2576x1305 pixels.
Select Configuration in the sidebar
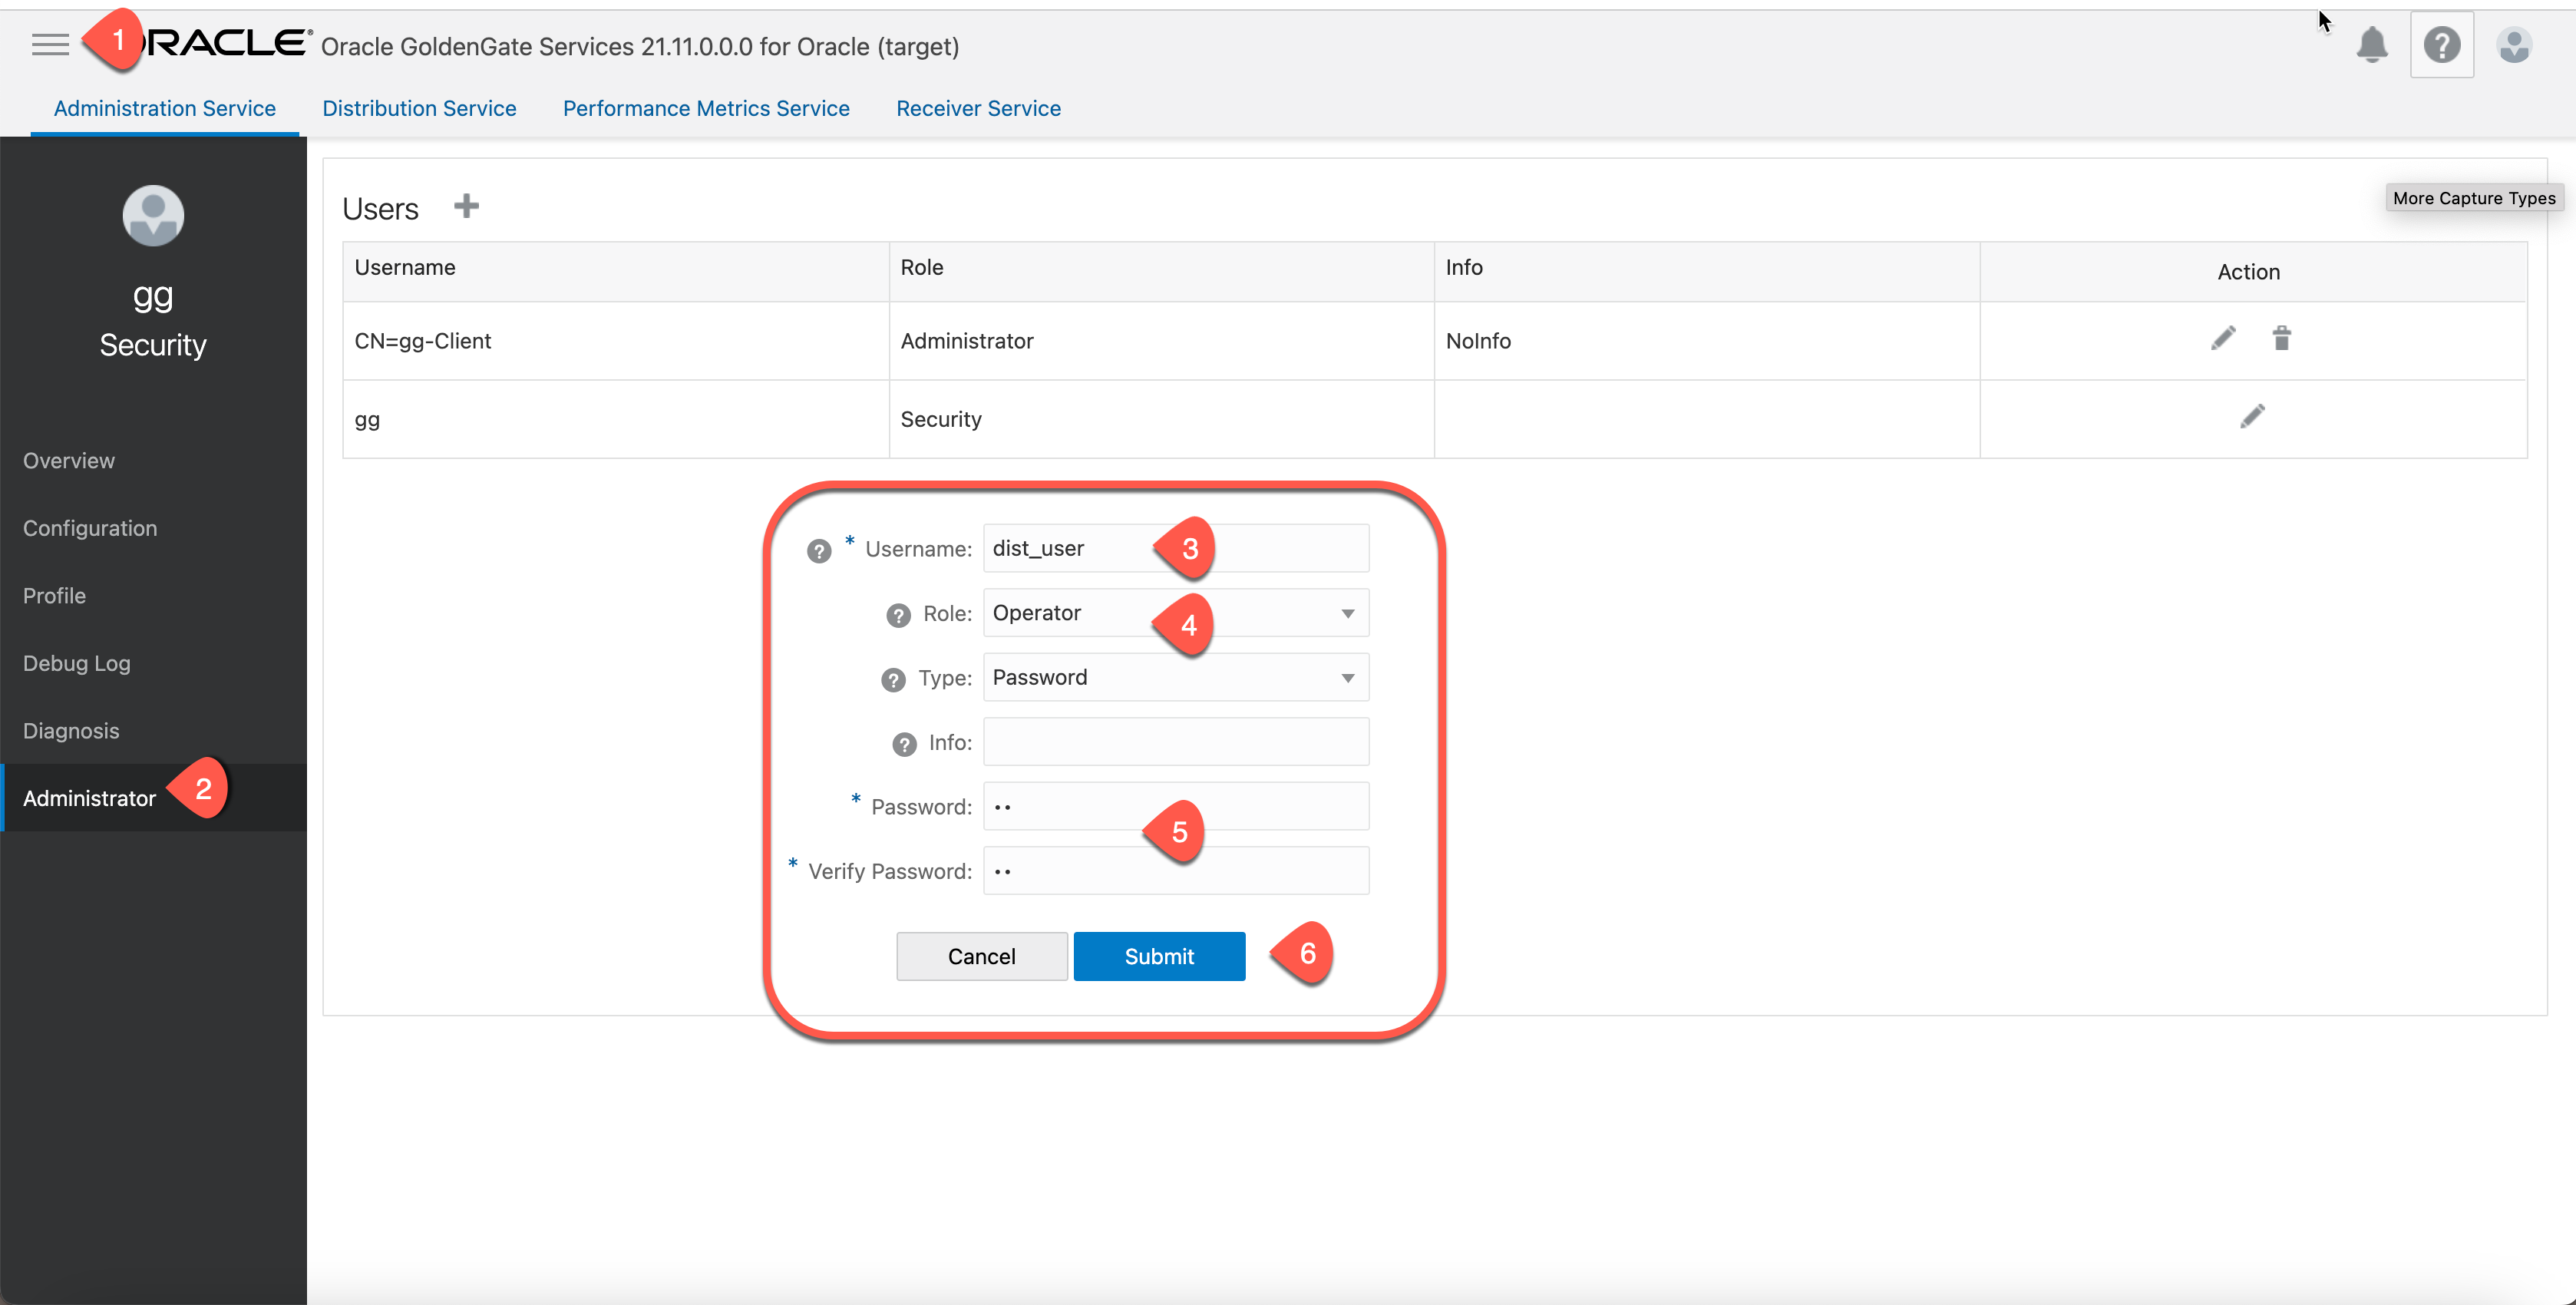[x=90, y=528]
